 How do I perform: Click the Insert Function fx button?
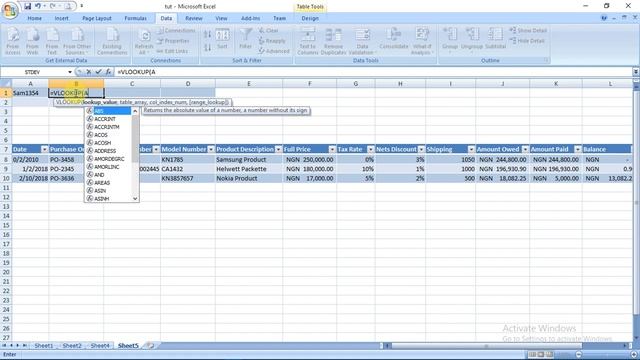pos(108,72)
